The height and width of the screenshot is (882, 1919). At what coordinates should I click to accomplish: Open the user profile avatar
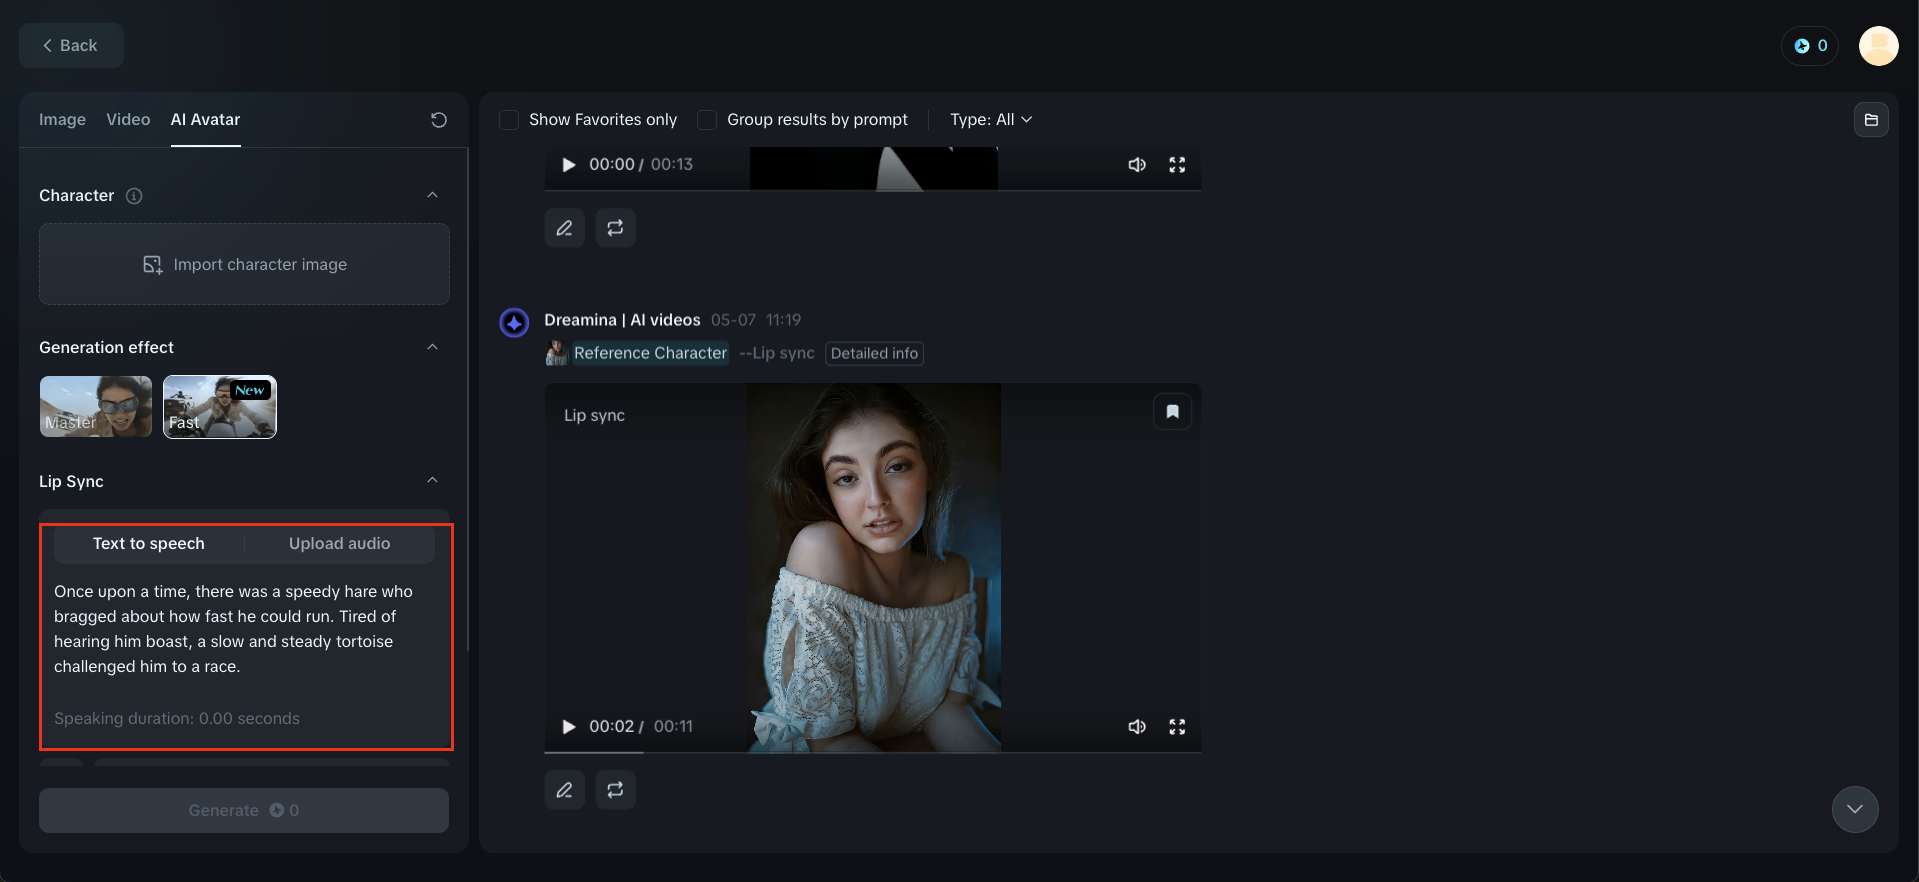[1879, 46]
